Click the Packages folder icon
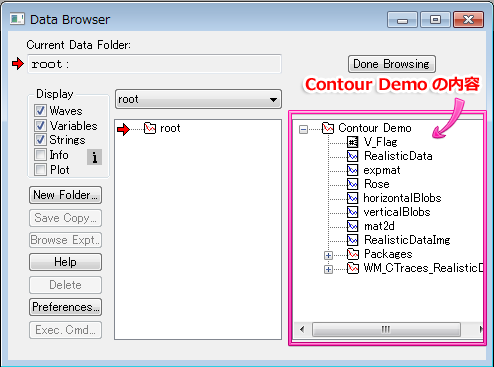This screenshot has height=367, width=494. click(x=353, y=254)
